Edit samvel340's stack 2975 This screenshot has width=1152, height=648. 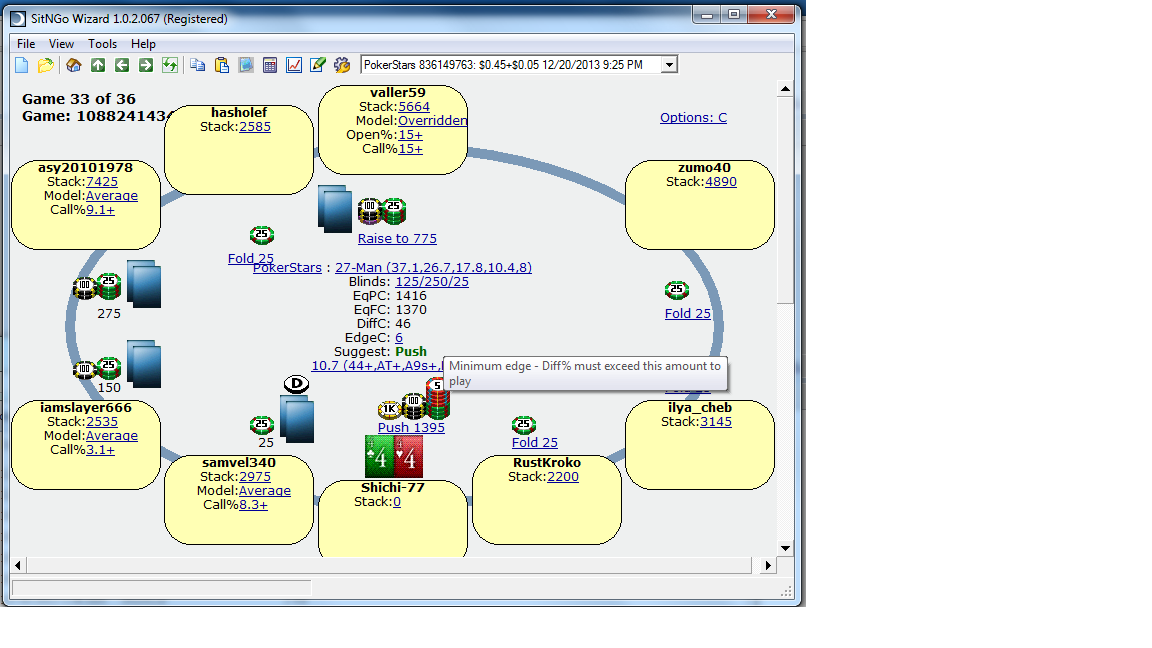pos(255,477)
